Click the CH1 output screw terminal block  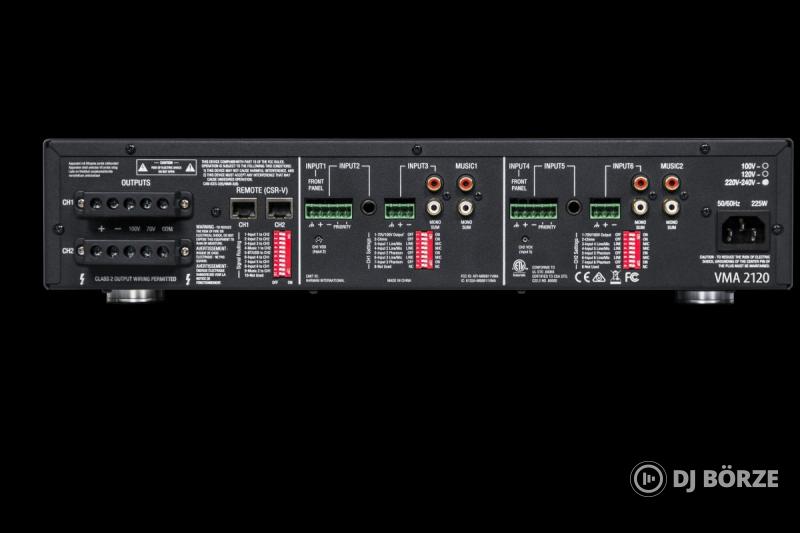point(133,204)
